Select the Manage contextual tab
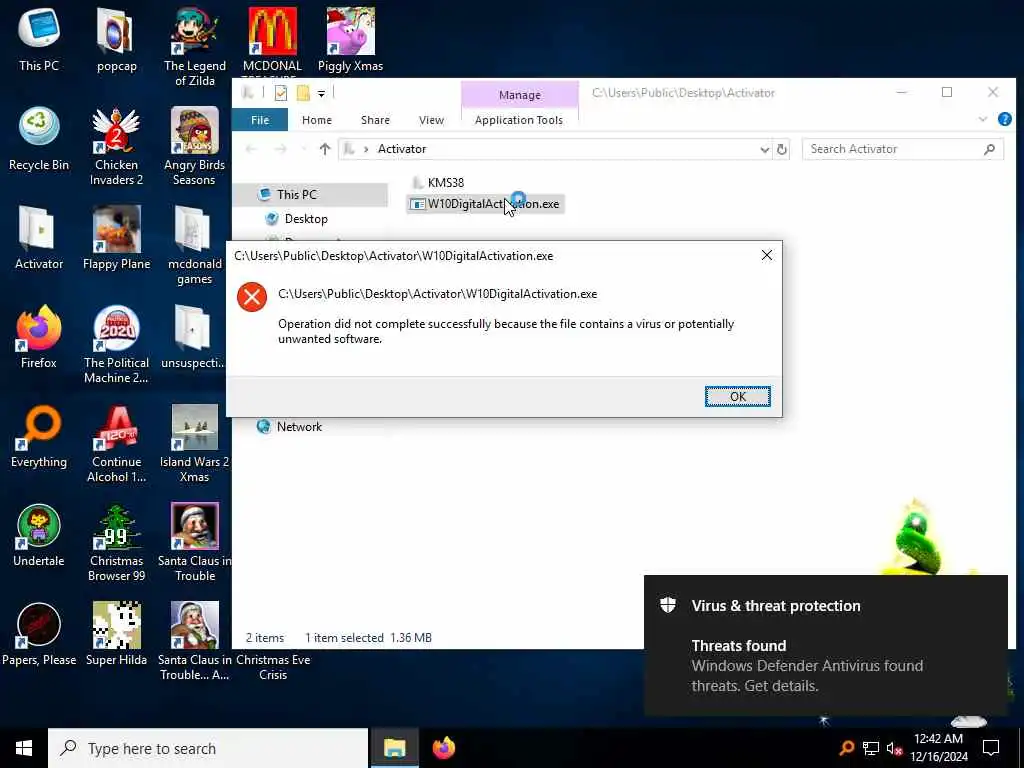 [520, 95]
